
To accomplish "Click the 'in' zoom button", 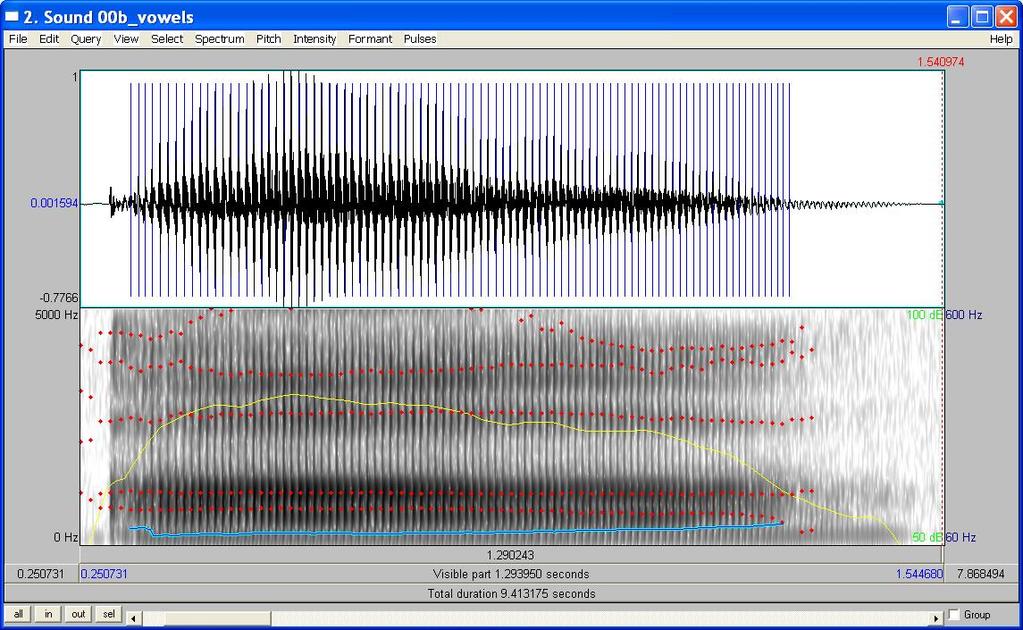I will point(48,614).
